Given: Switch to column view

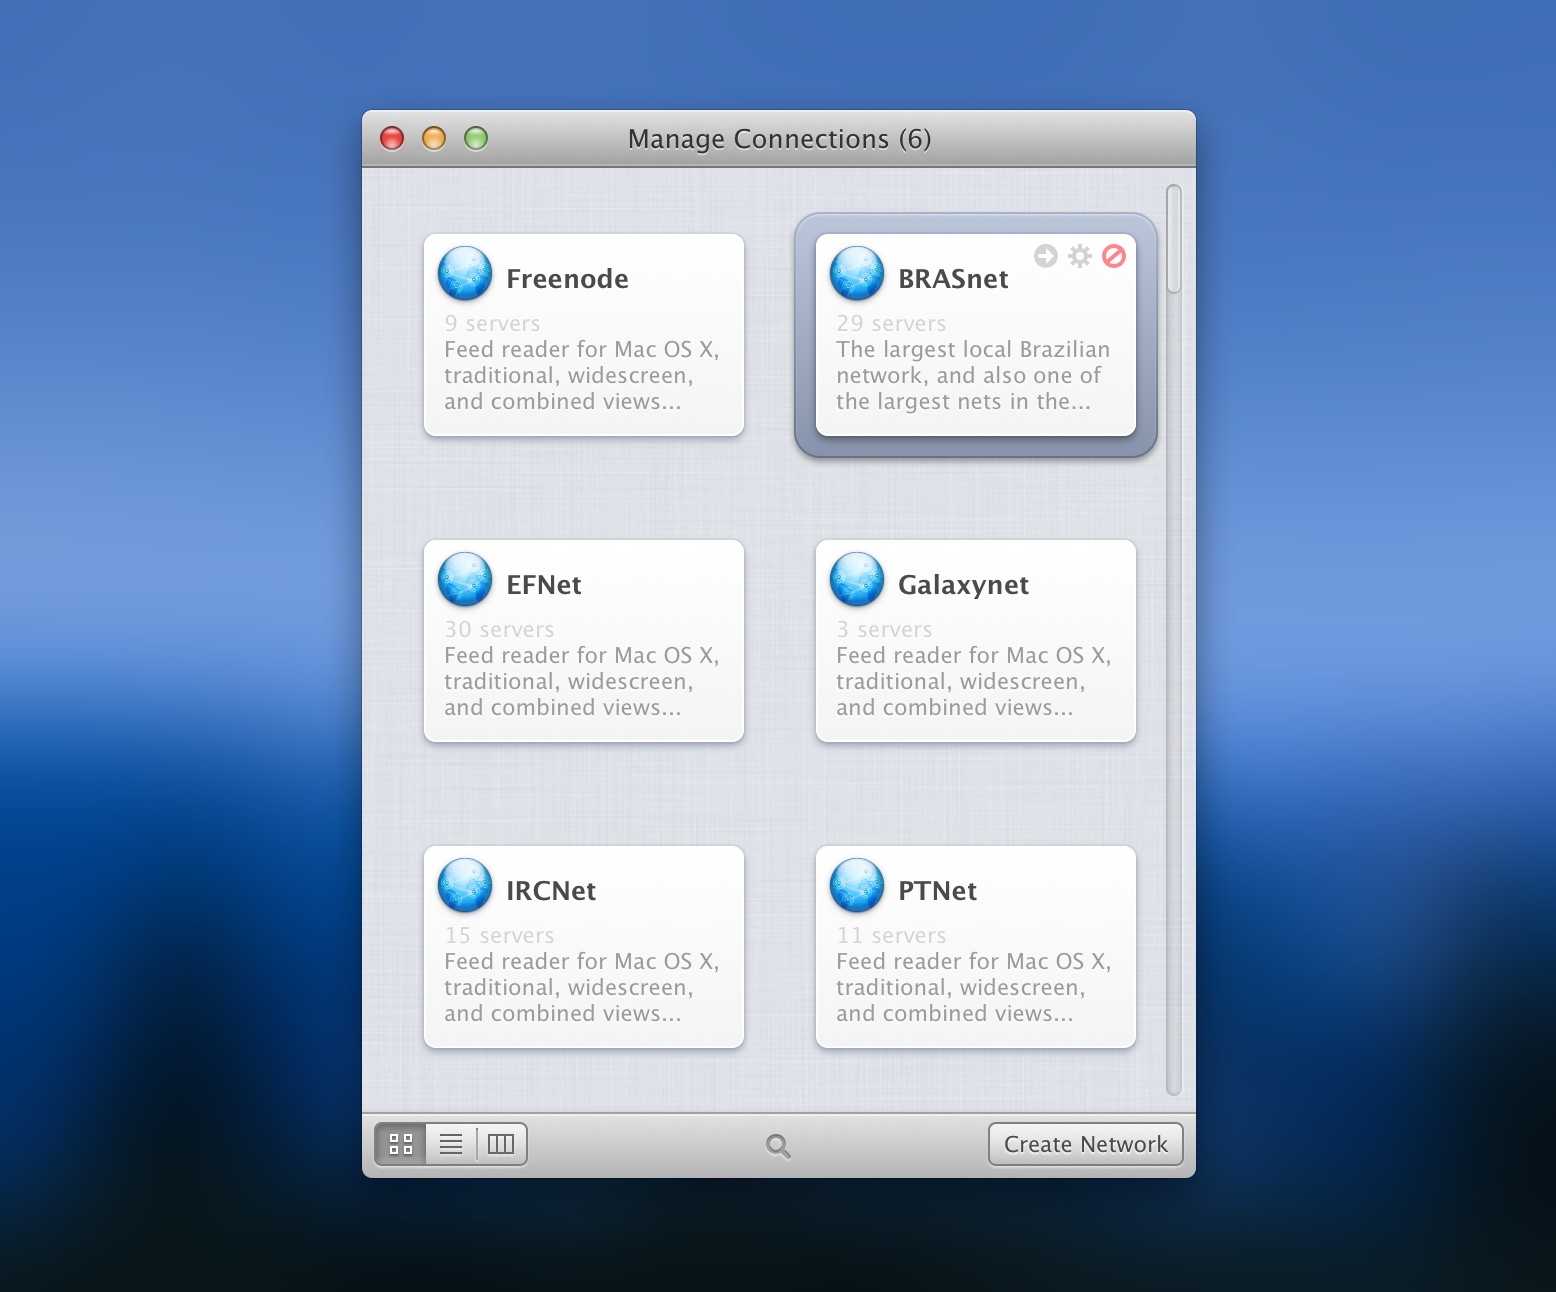Looking at the screenshot, I should 501,1144.
